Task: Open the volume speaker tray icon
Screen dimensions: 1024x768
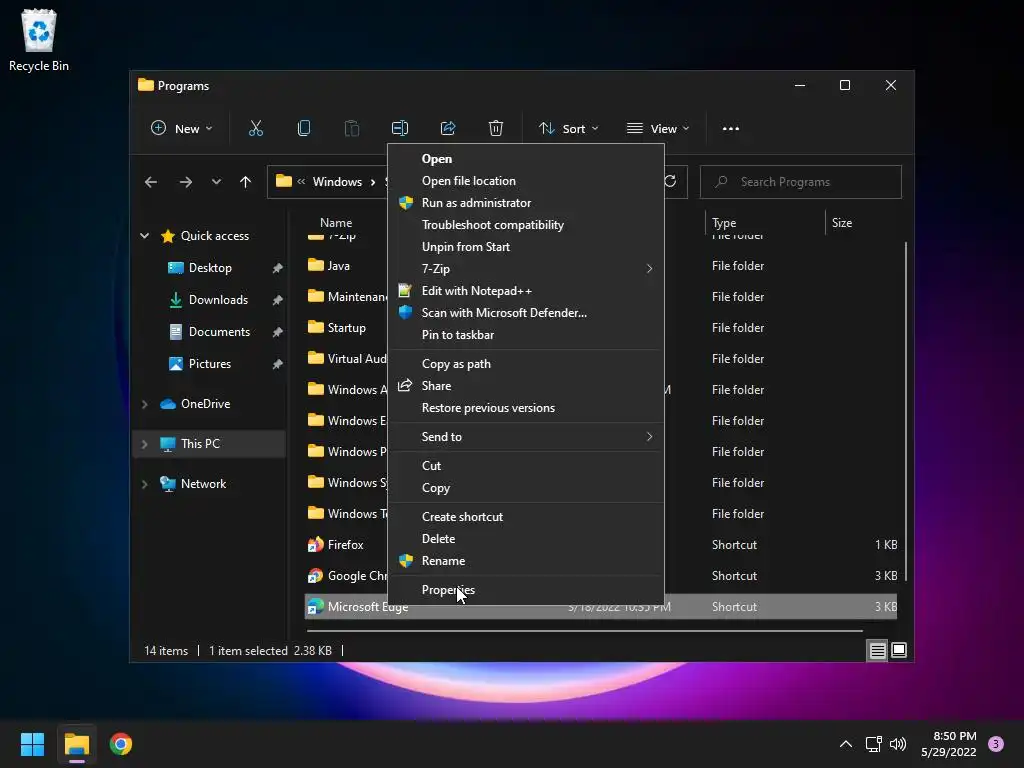Action: pos(898,744)
